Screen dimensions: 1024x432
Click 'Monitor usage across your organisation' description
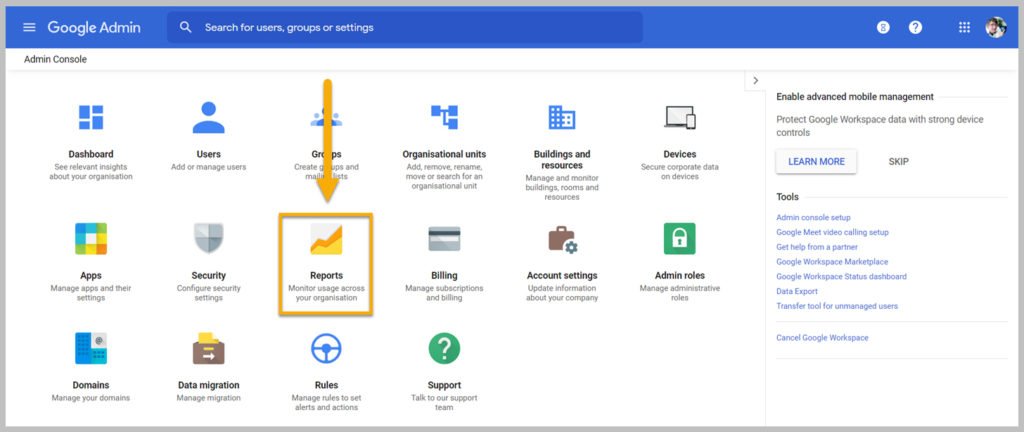(326, 293)
